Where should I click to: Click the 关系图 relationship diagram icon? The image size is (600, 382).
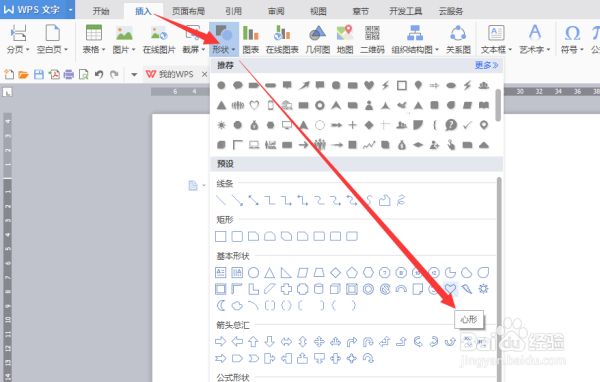(458, 39)
